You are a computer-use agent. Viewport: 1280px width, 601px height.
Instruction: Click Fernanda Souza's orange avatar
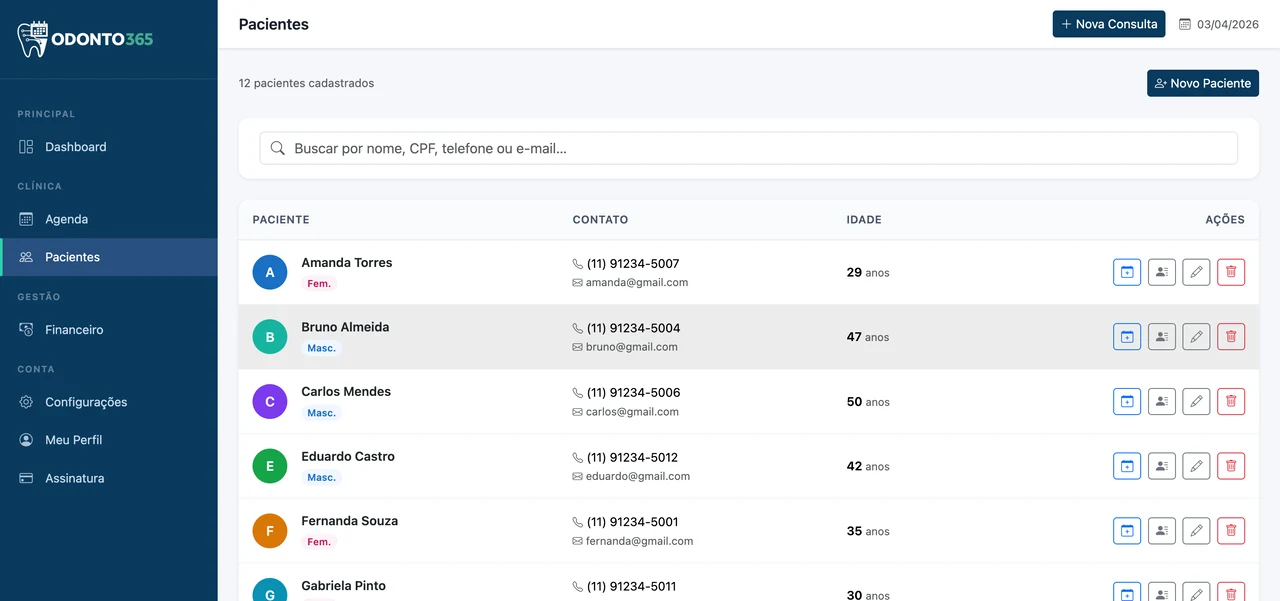tap(270, 531)
